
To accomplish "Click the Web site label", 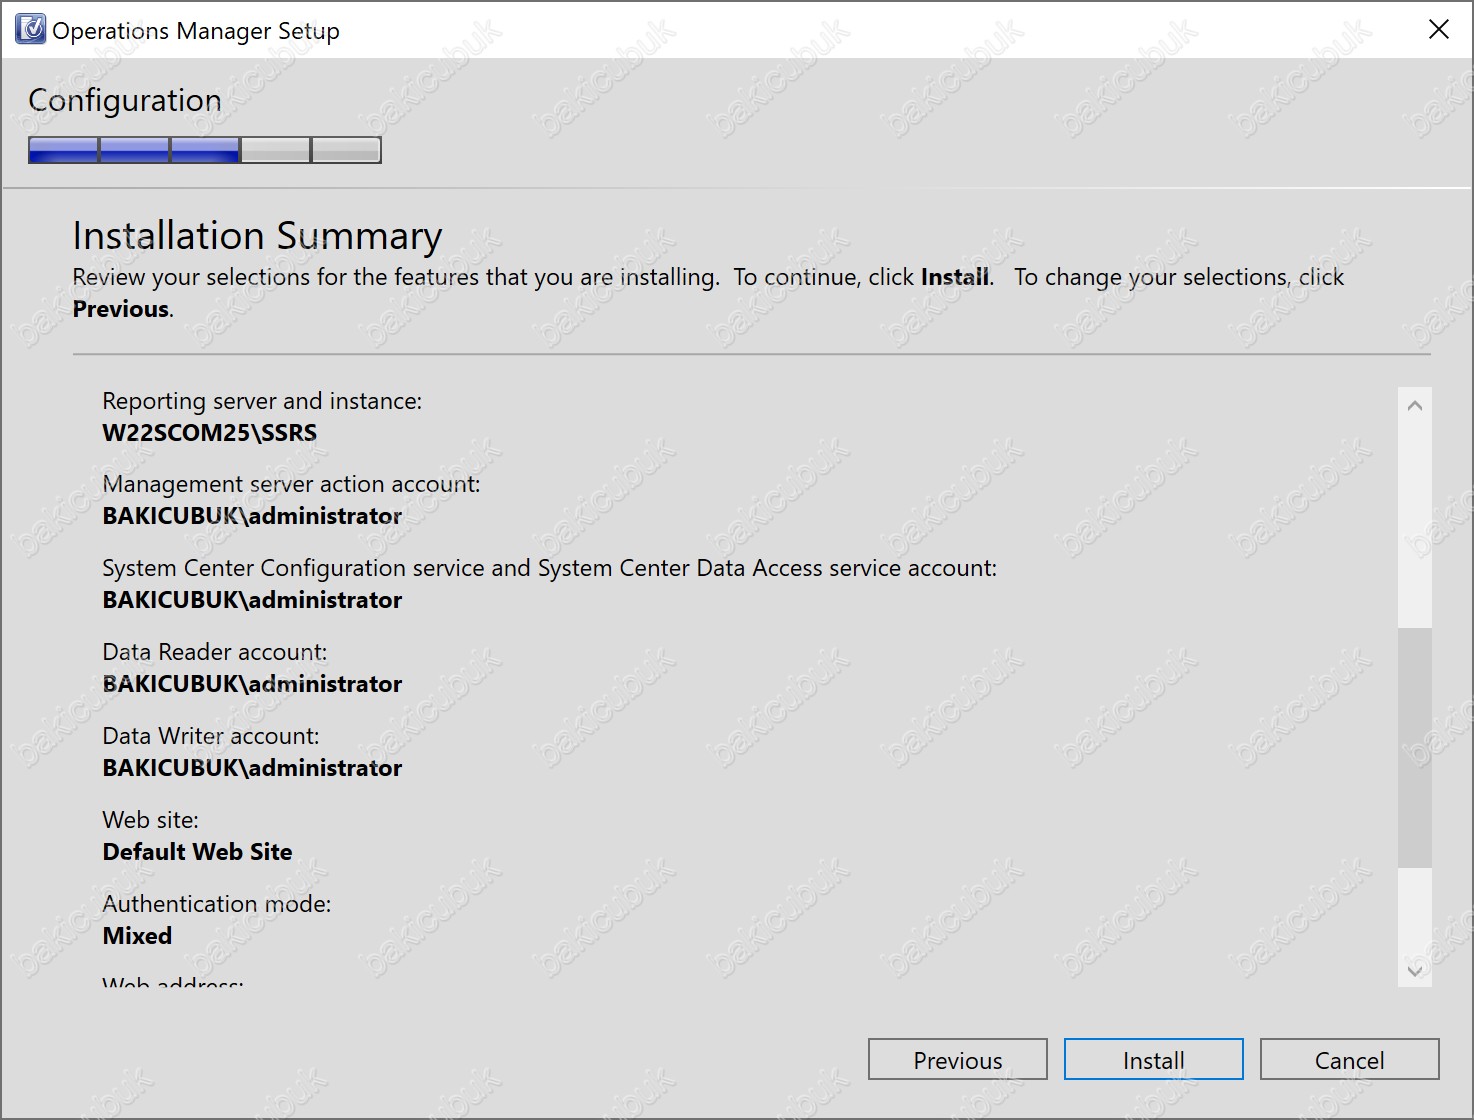I will (150, 820).
